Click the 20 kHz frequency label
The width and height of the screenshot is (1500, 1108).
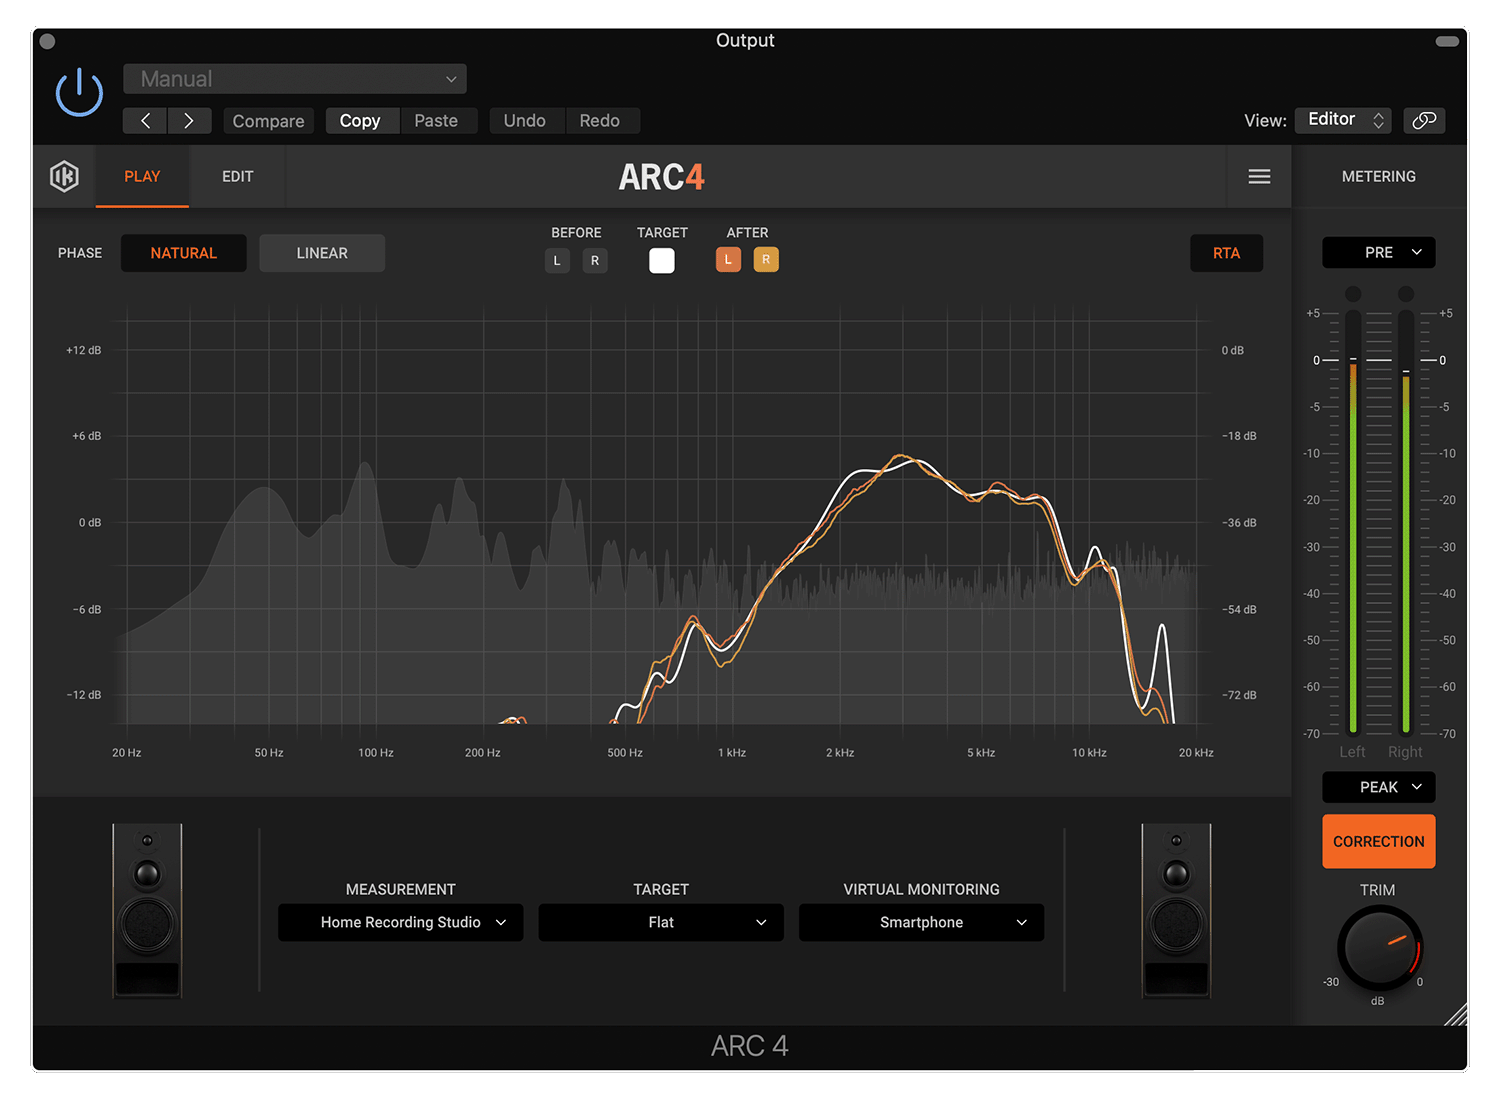pos(1196,753)
